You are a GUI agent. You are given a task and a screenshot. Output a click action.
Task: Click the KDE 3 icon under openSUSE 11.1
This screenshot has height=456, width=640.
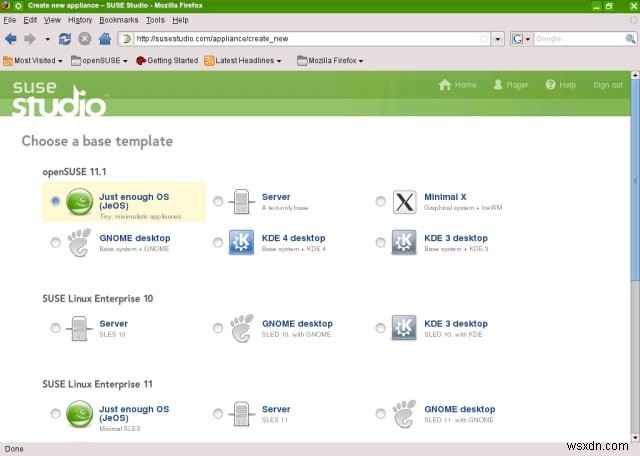tap(404, 242)
